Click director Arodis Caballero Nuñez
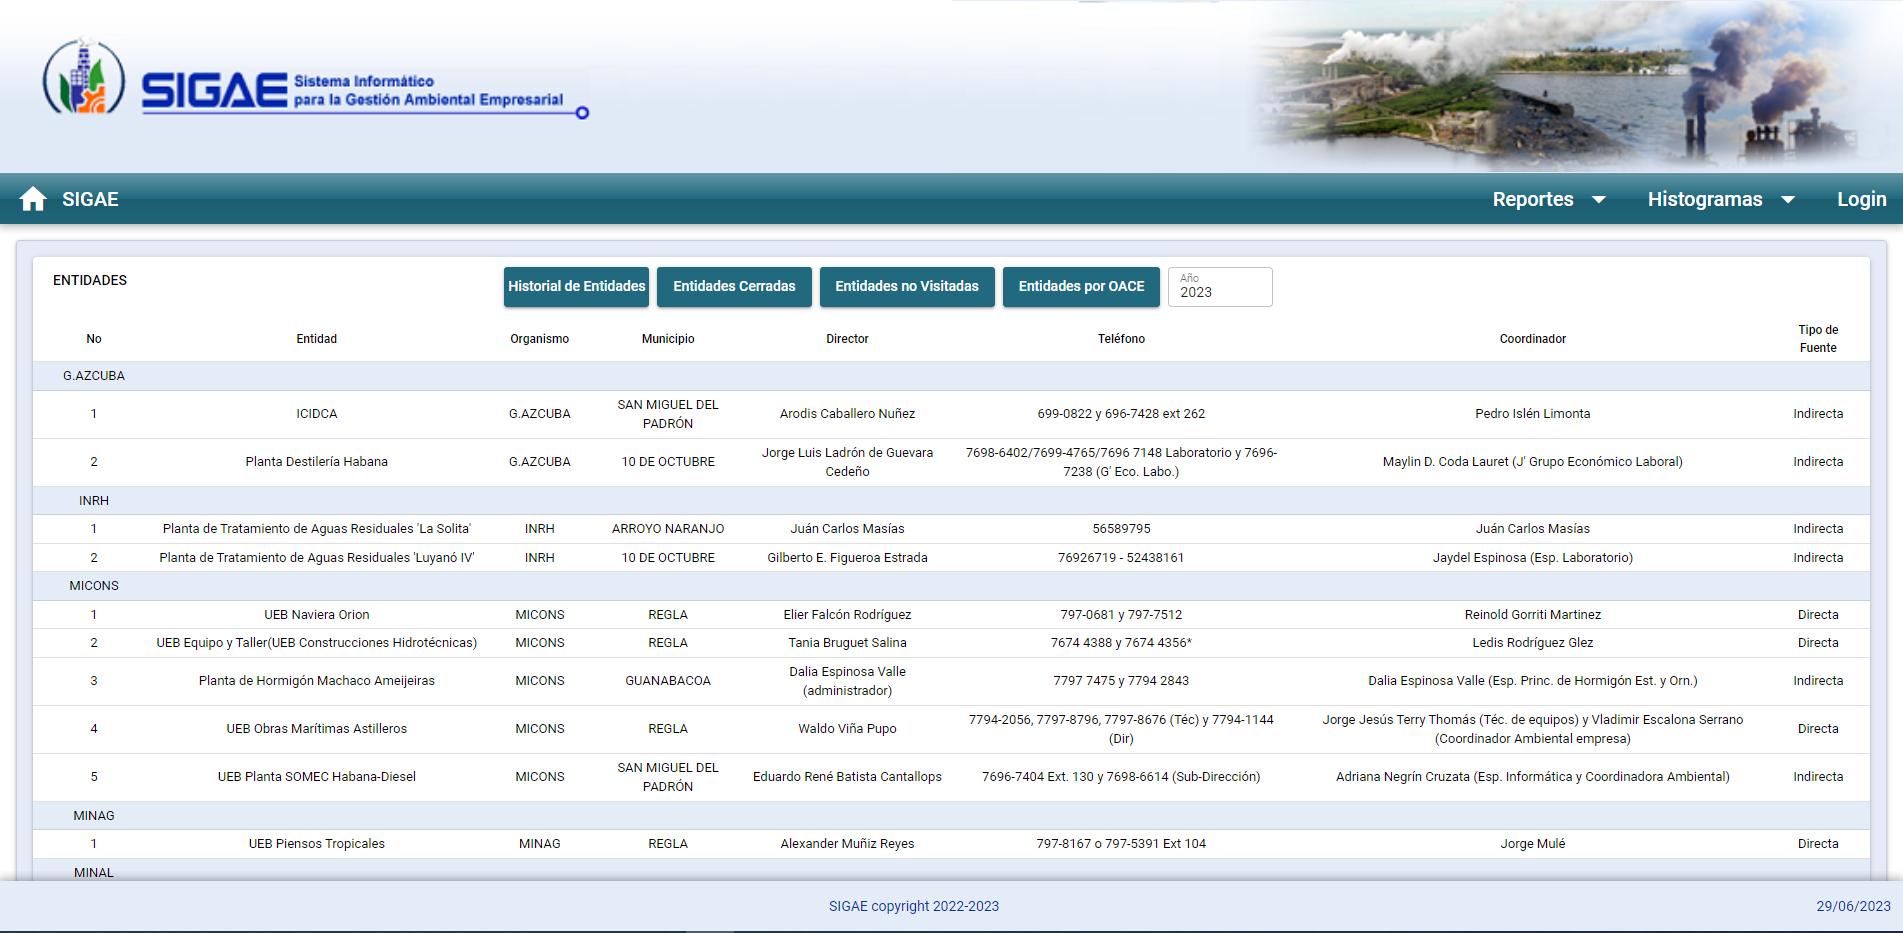The height and width of the screenshot is (933, 1903). coord(847,414)
